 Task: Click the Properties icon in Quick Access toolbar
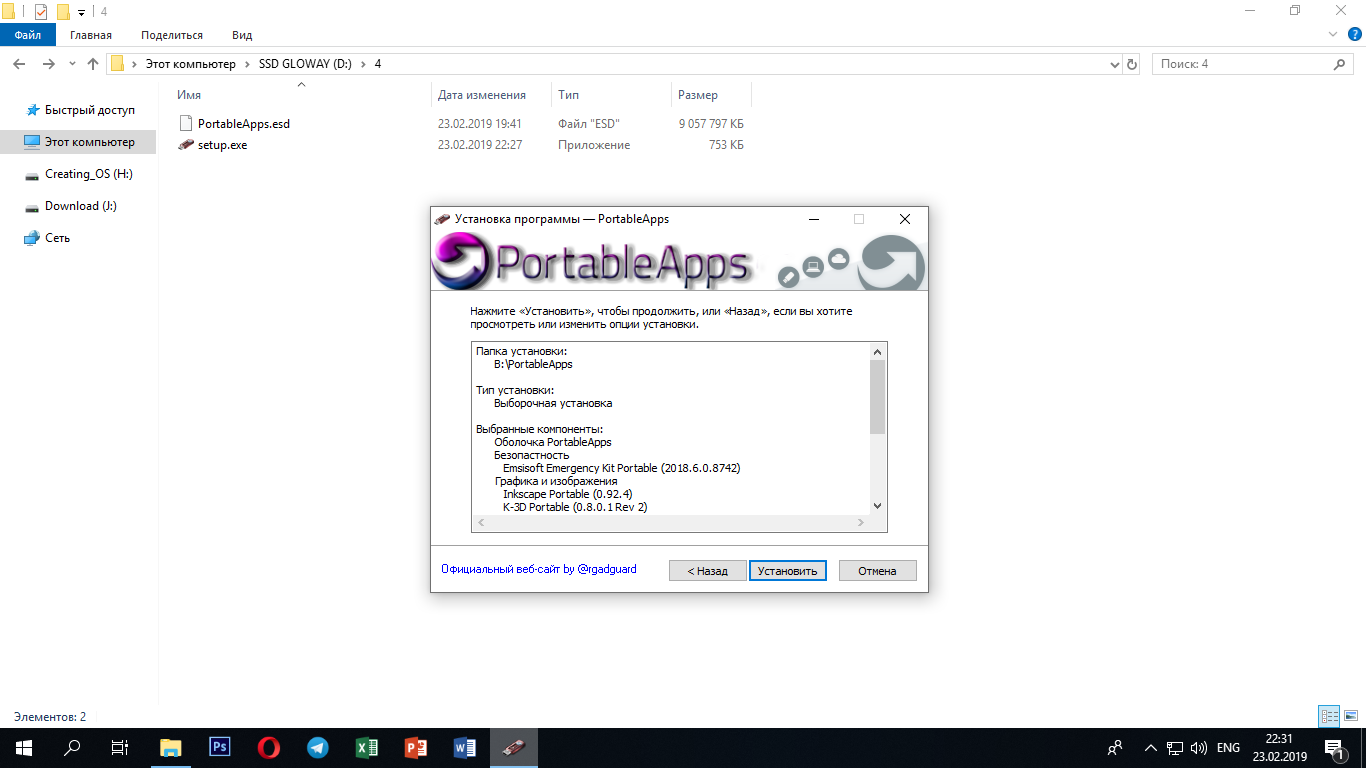41,12
